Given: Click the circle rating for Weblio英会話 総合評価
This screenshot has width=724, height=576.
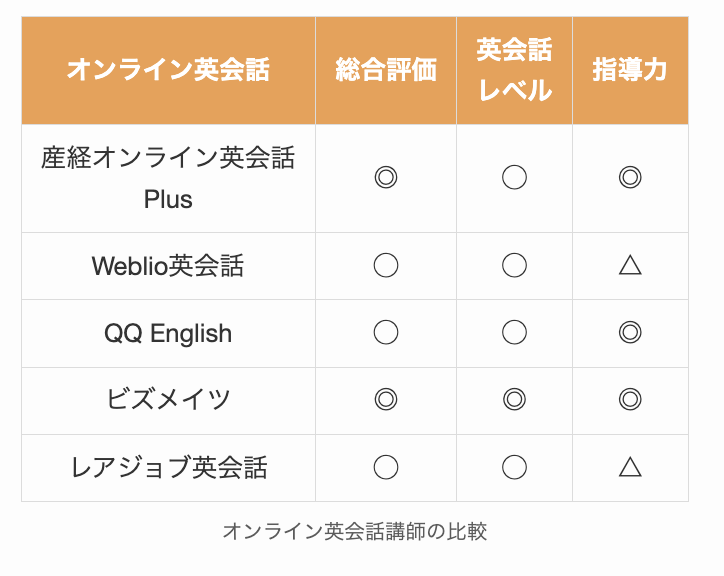Looking at the screenshot, I should coord(386,265).
